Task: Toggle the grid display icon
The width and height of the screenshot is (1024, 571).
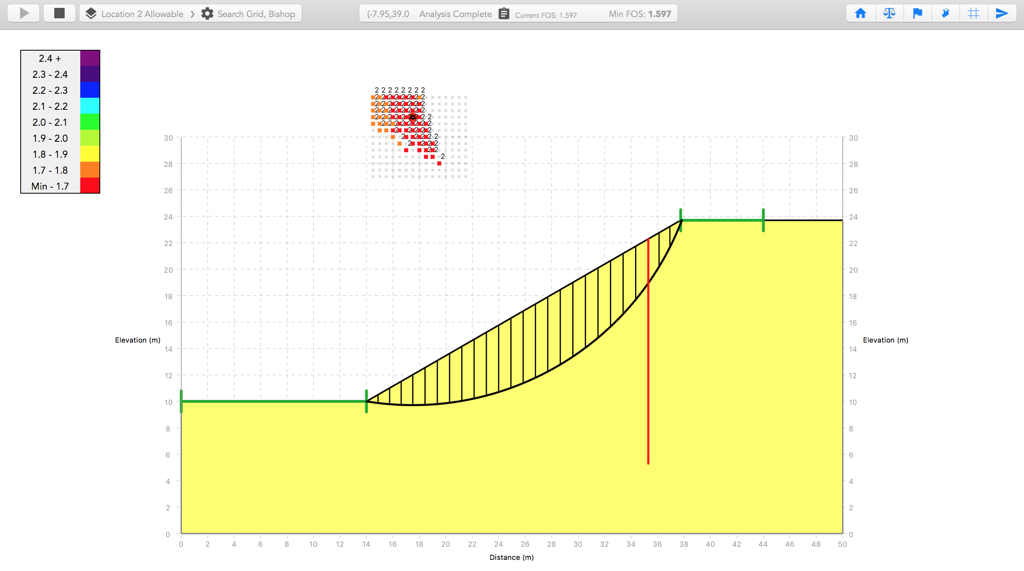Action: click(973, 14)
